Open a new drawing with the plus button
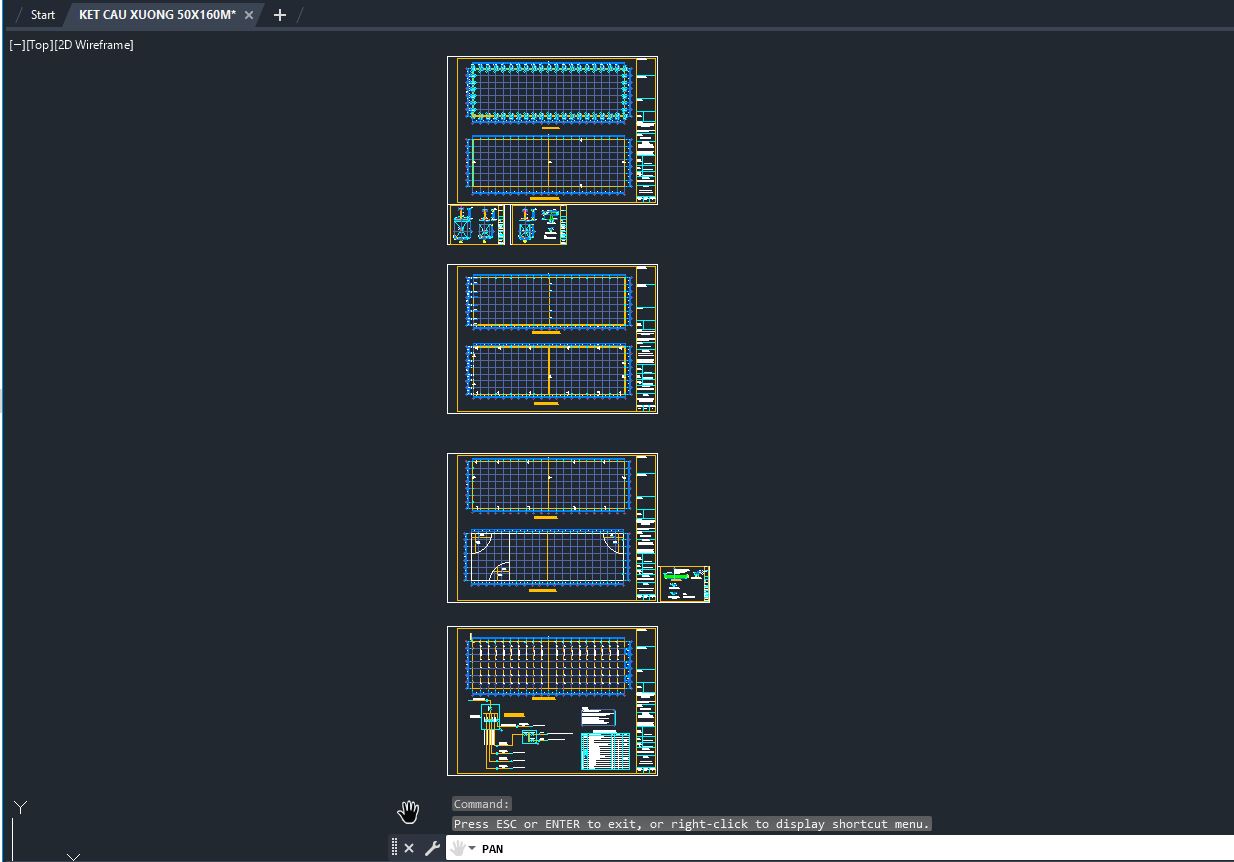The height and width of the screenshot is (862, 1234). click(280, 15)
